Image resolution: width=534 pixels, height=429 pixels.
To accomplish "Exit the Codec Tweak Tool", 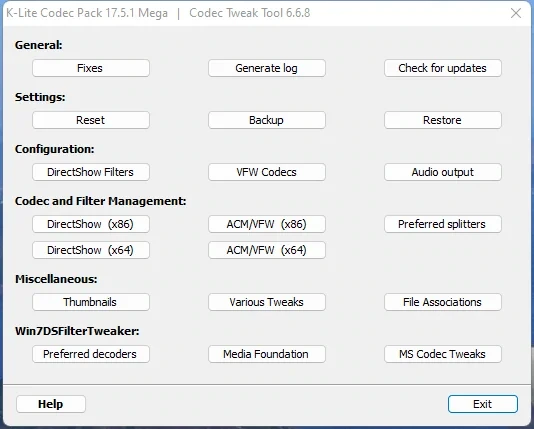I will [483, 404].
